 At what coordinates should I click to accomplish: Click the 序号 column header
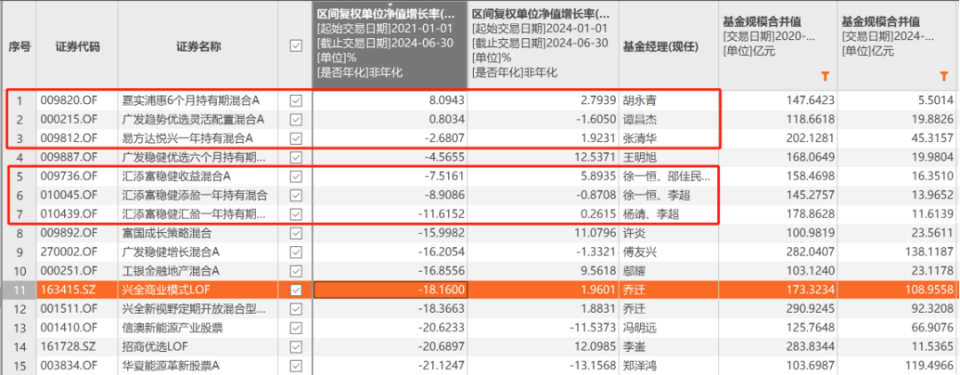pyautogui.click(x=19, y=47)
